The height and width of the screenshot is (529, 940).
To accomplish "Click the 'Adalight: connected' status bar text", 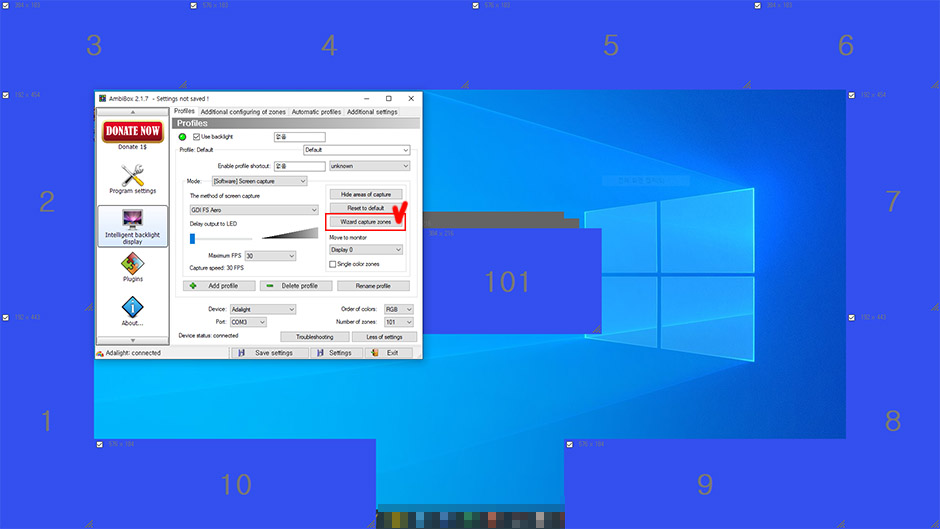I will pyautogui.click(x=133, y=353).
